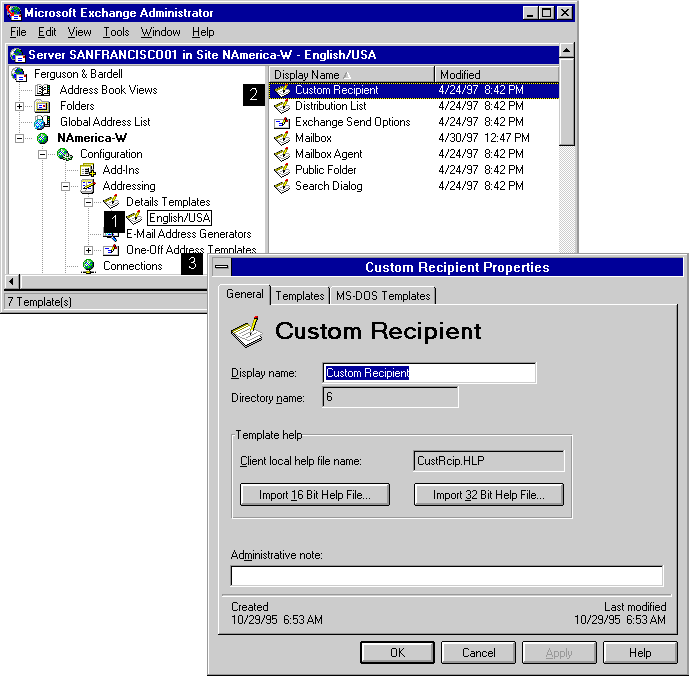This screenshot has height=676, width=689.
Task: Click the Global Address List icon
Action: (x=42, y=122)
